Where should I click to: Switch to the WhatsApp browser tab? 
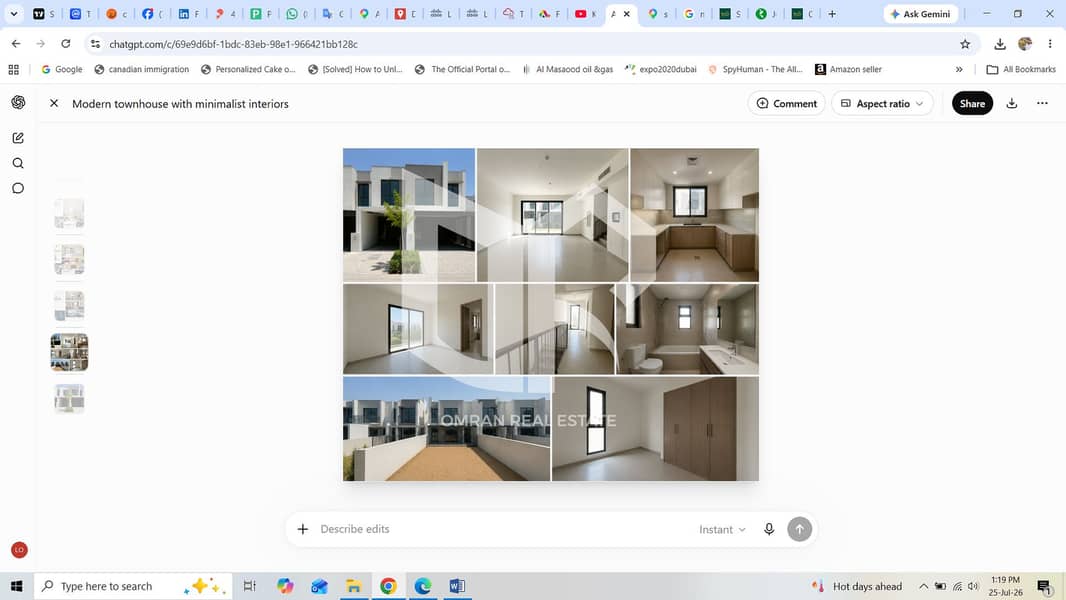296,14
